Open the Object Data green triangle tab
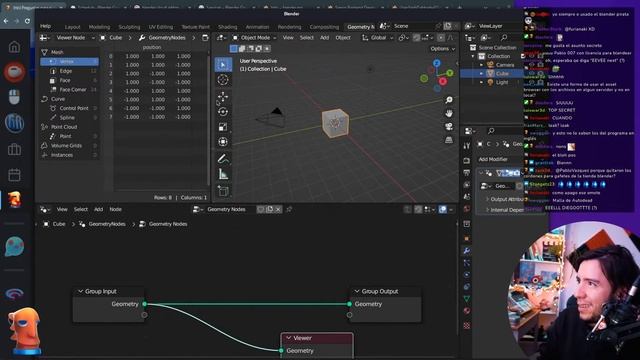 coord(467,299)
